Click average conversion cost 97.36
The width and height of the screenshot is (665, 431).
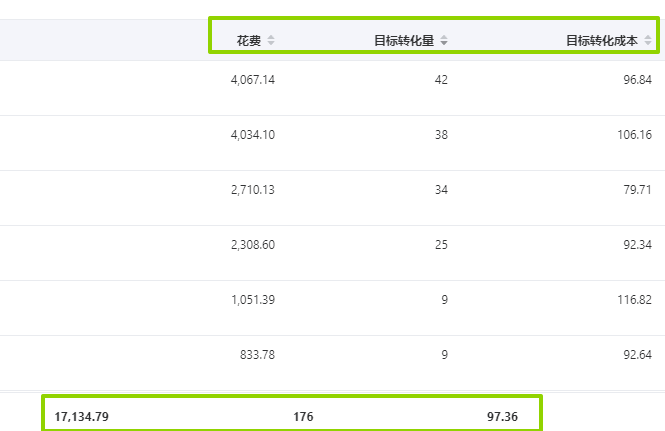pos(502,417)
